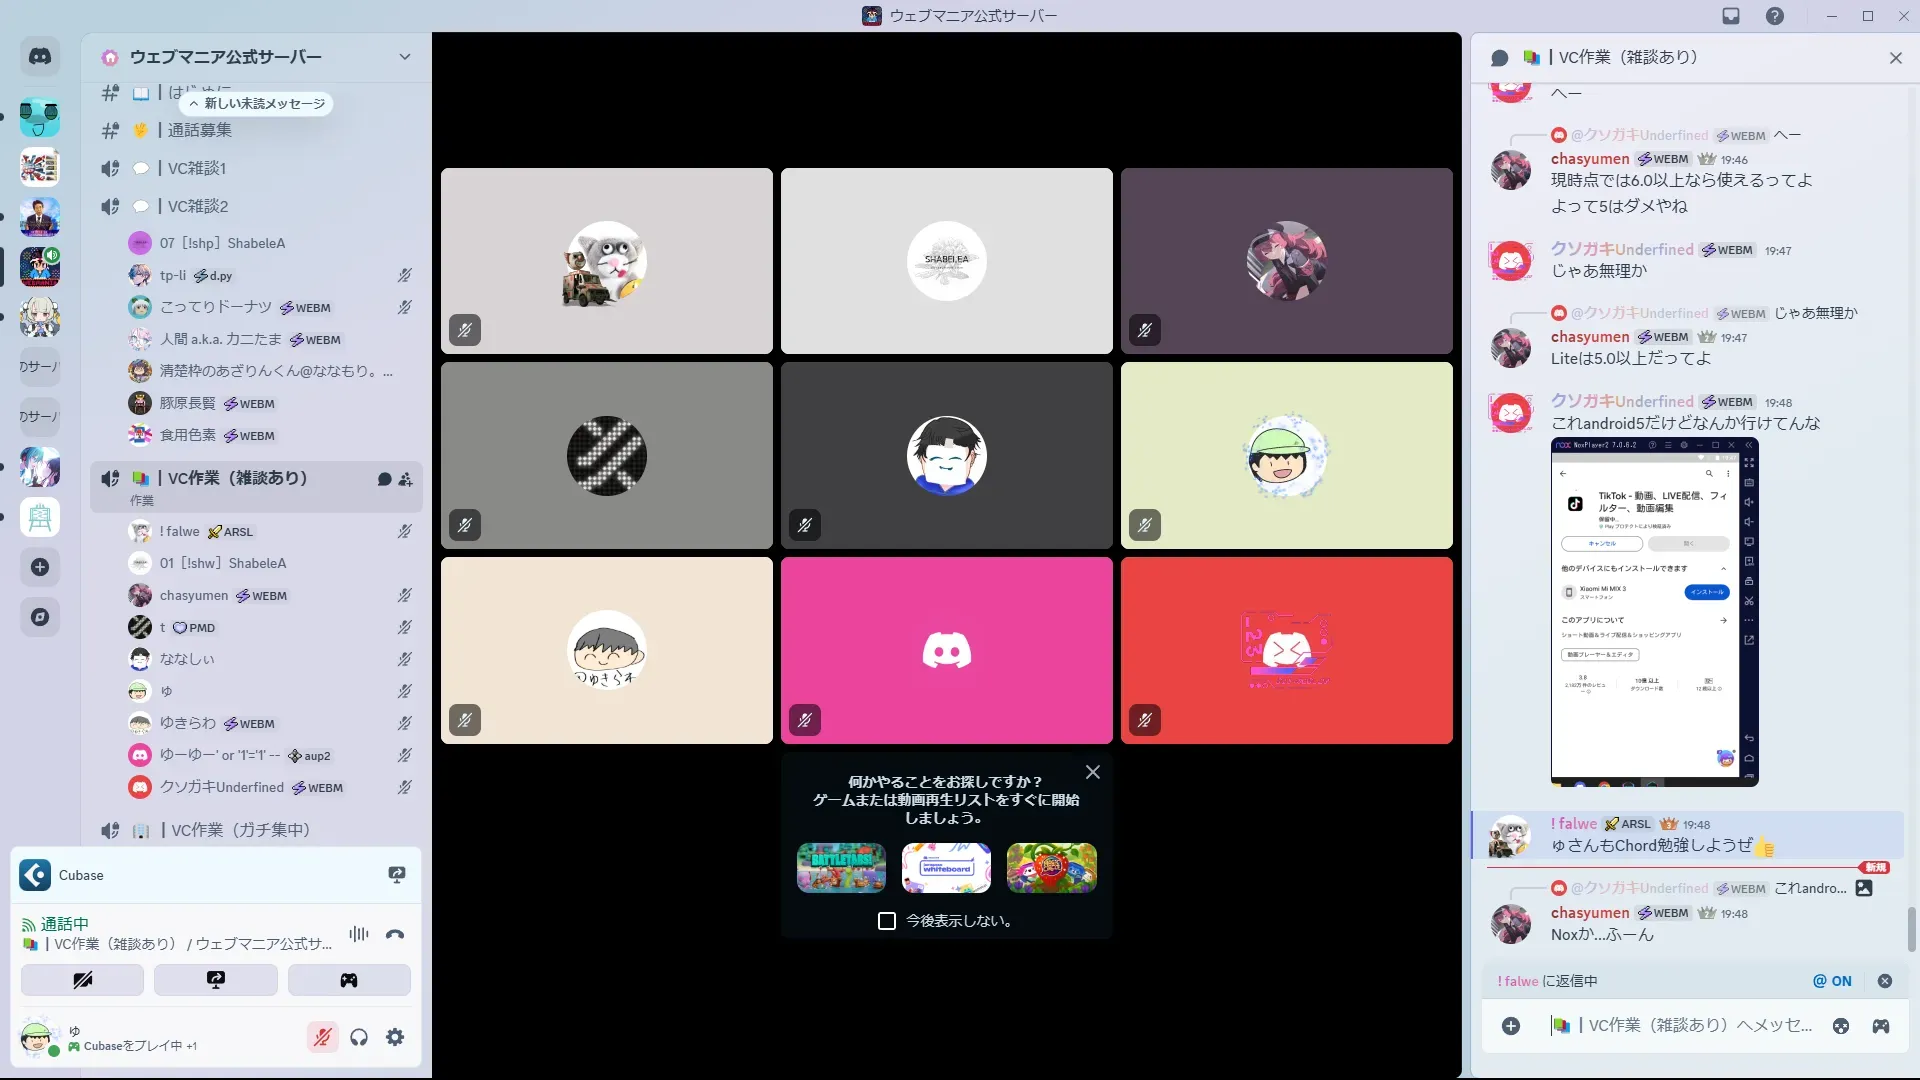This screenshot has height=1080, width=1920.
Task: Jump to 新しい未読メッセージ new unread messages
Action: (257, 103)
